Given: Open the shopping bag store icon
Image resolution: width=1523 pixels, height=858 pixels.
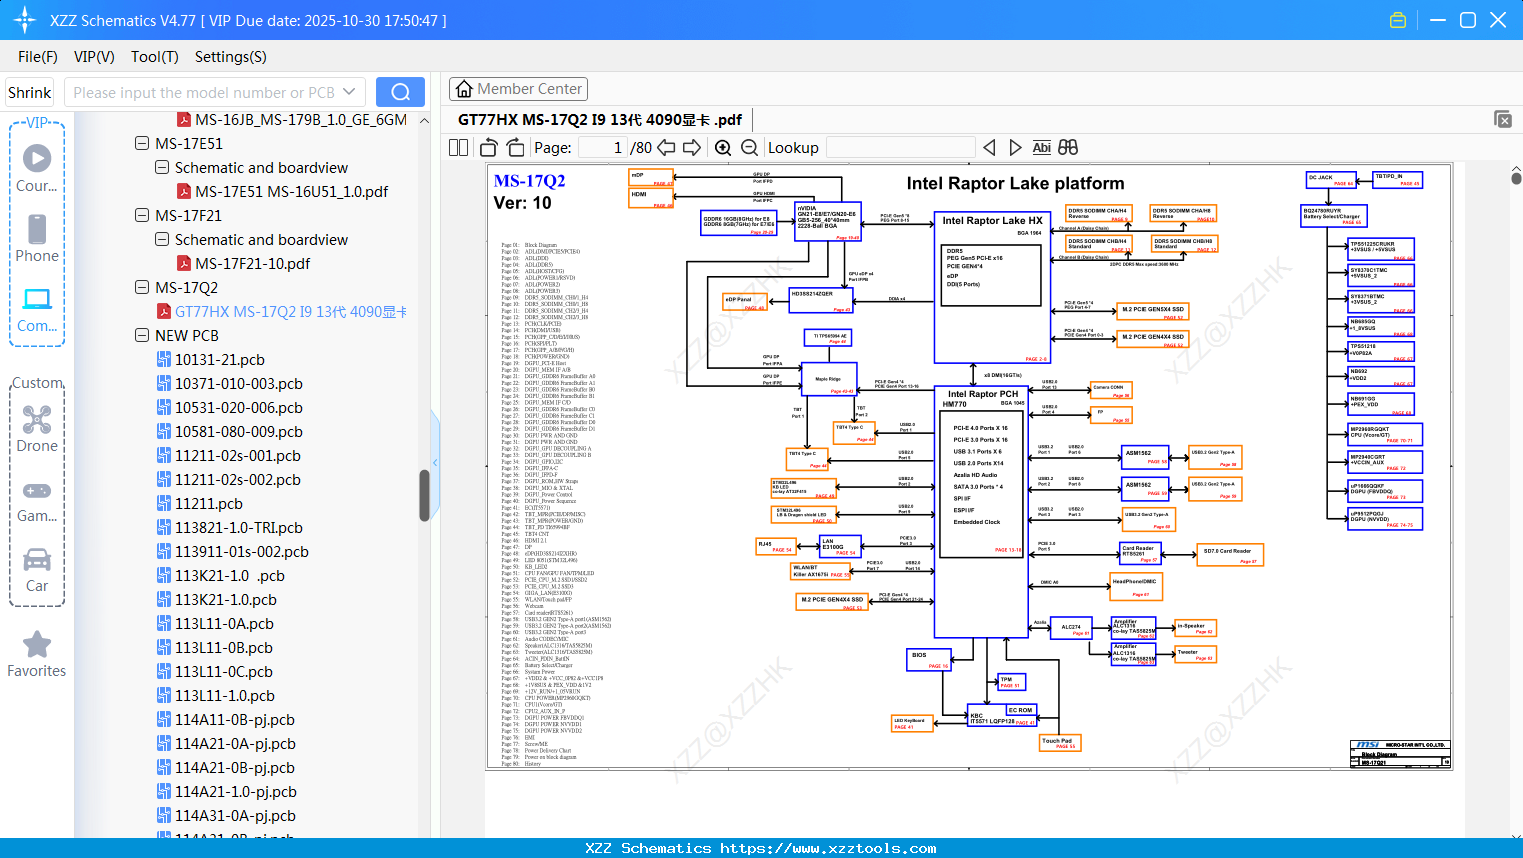Looking at the screenshot, I should (x=1398, y=20).
